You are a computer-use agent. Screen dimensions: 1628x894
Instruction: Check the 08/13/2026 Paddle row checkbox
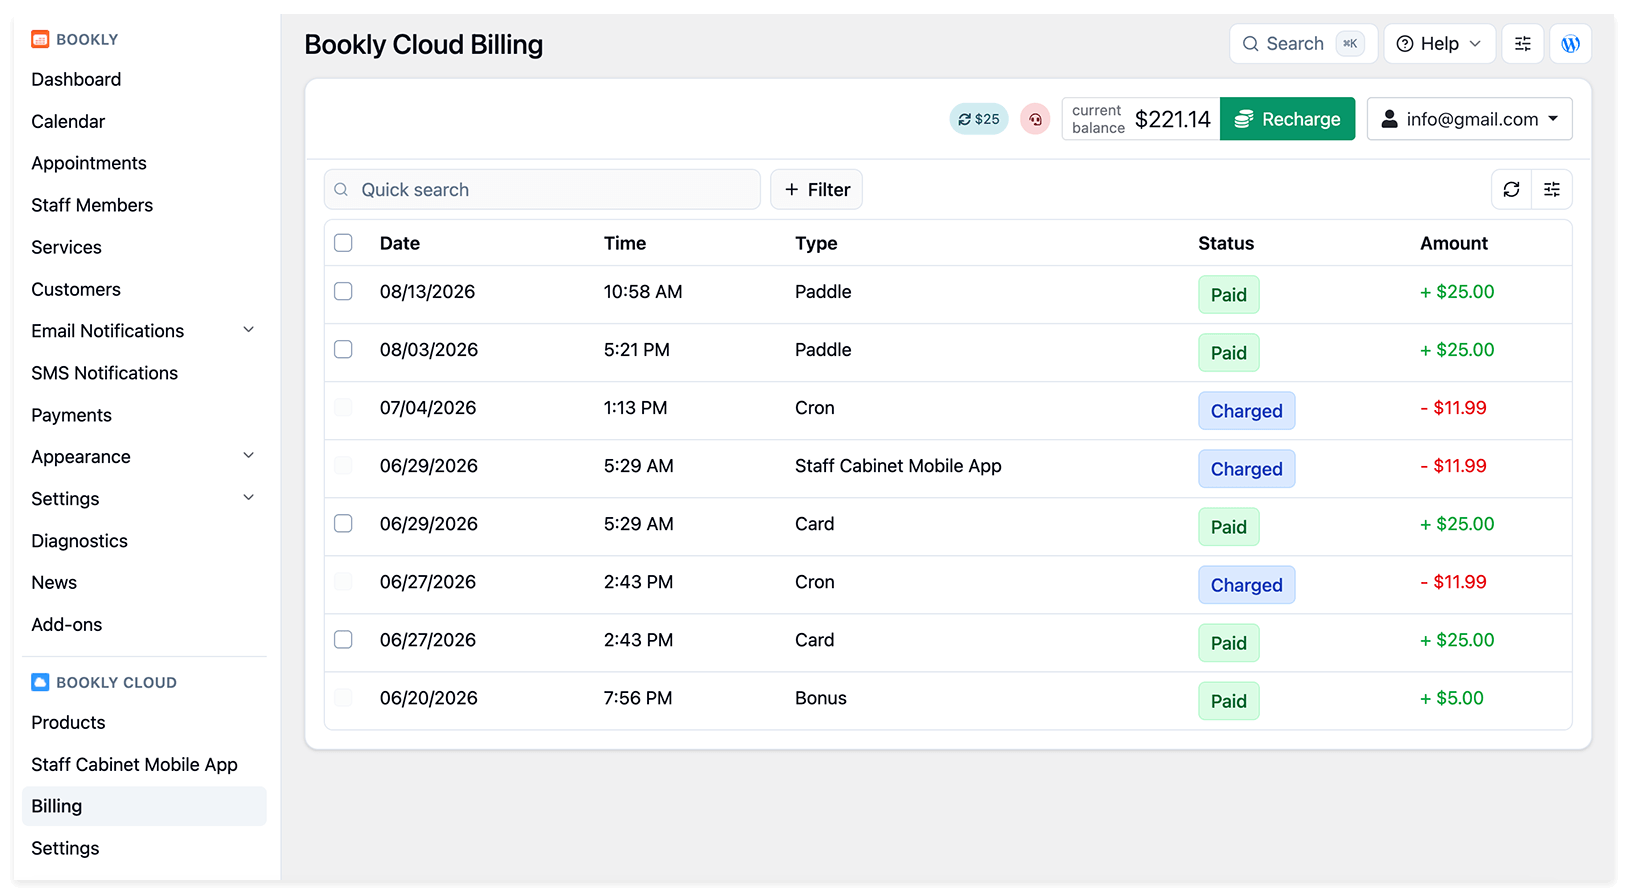coord(343,291)
